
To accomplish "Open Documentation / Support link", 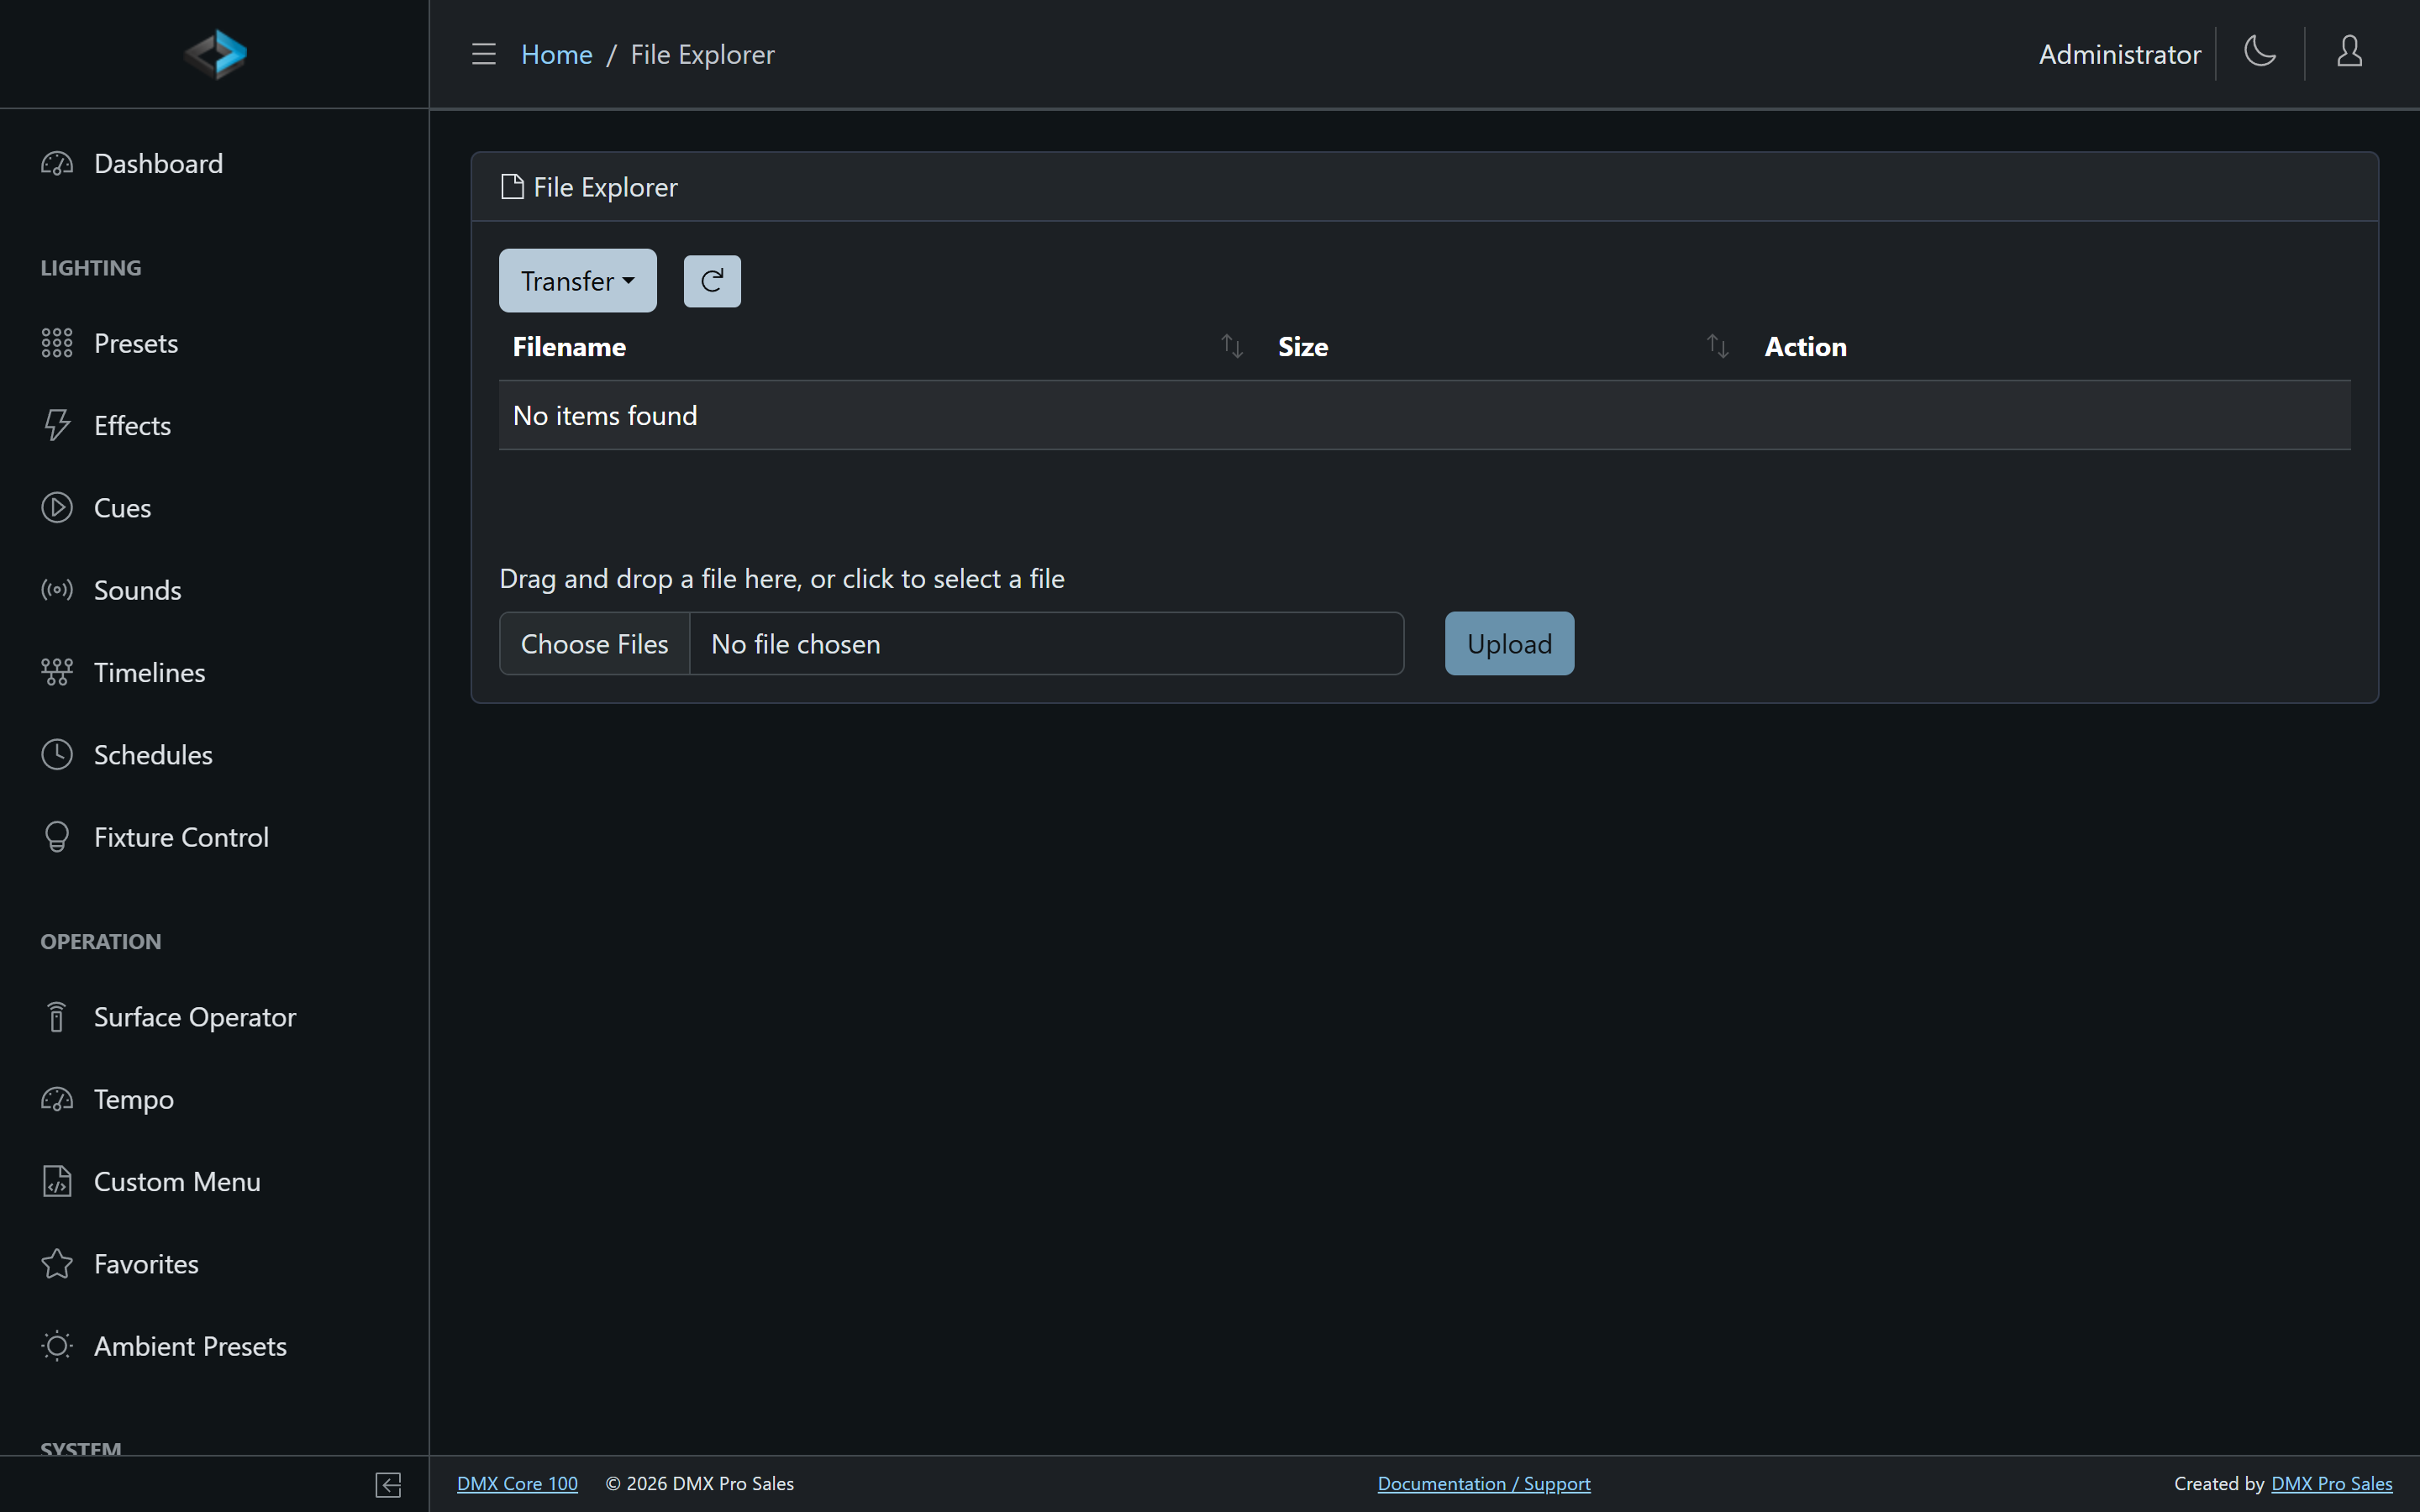I will (1484, 1484).
